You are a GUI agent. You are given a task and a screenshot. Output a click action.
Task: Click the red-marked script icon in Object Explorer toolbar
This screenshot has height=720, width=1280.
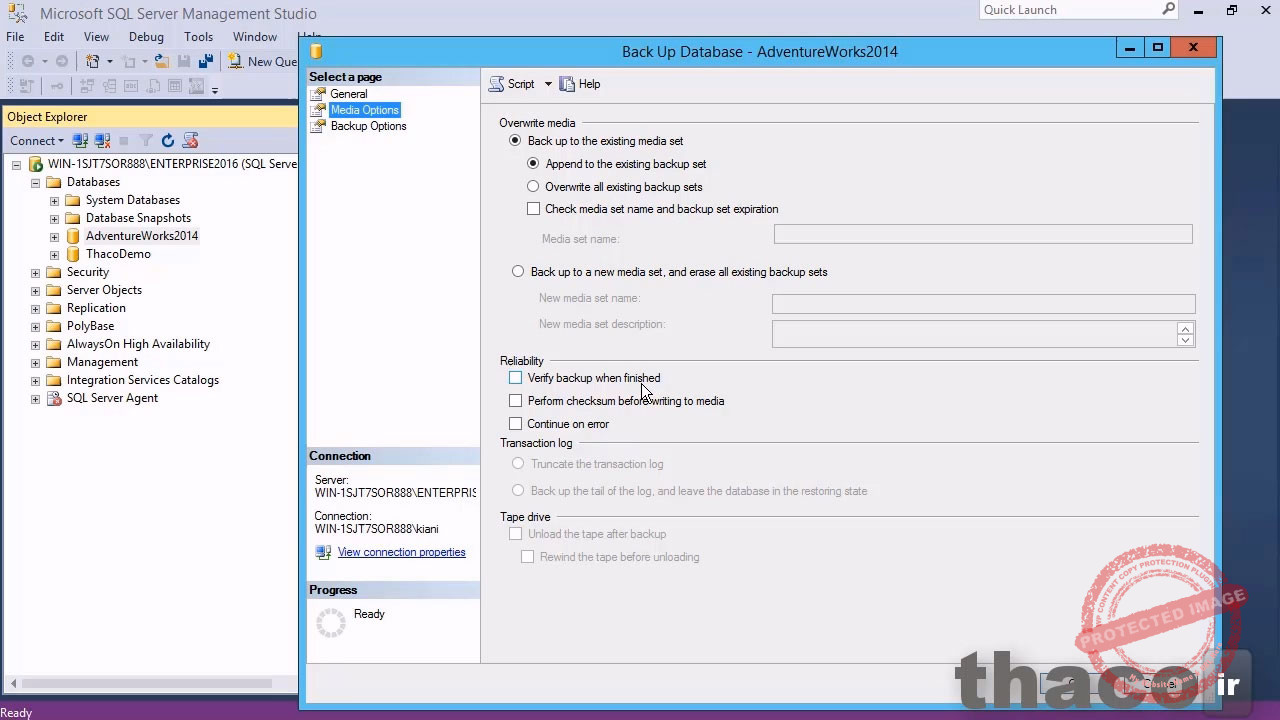(x=190, y=141)
